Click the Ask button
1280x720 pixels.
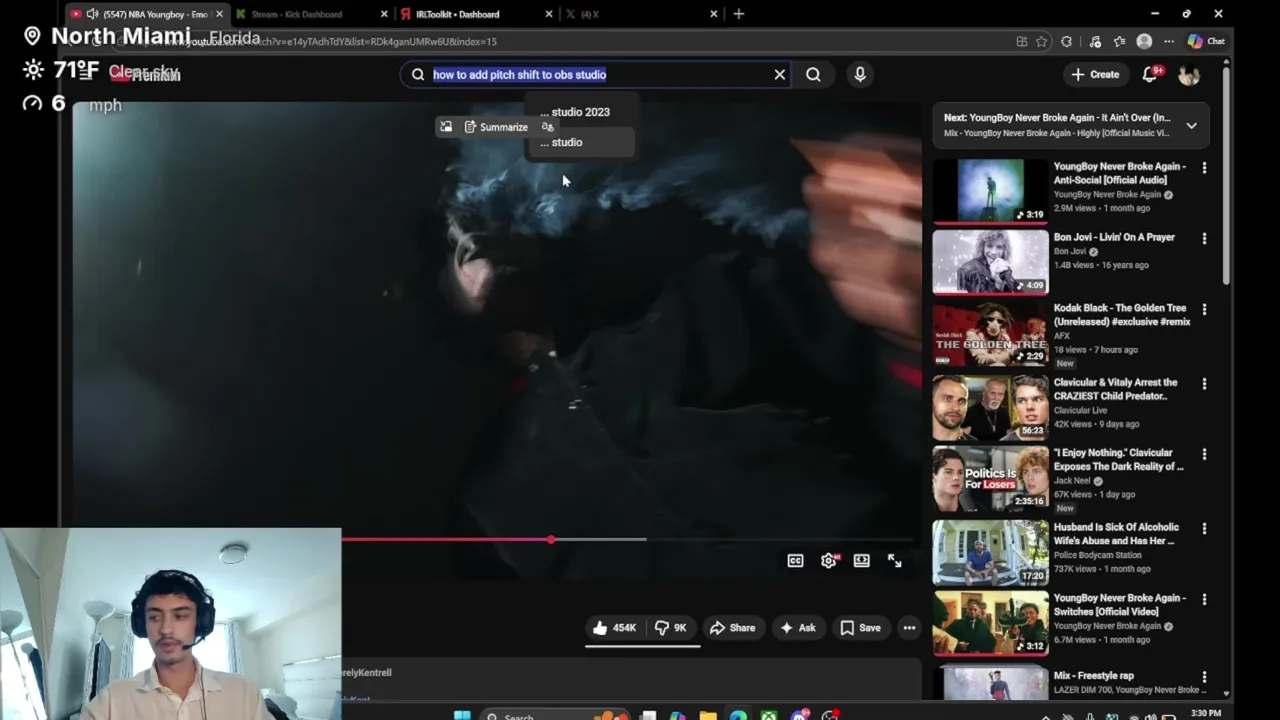pos(797,628)
